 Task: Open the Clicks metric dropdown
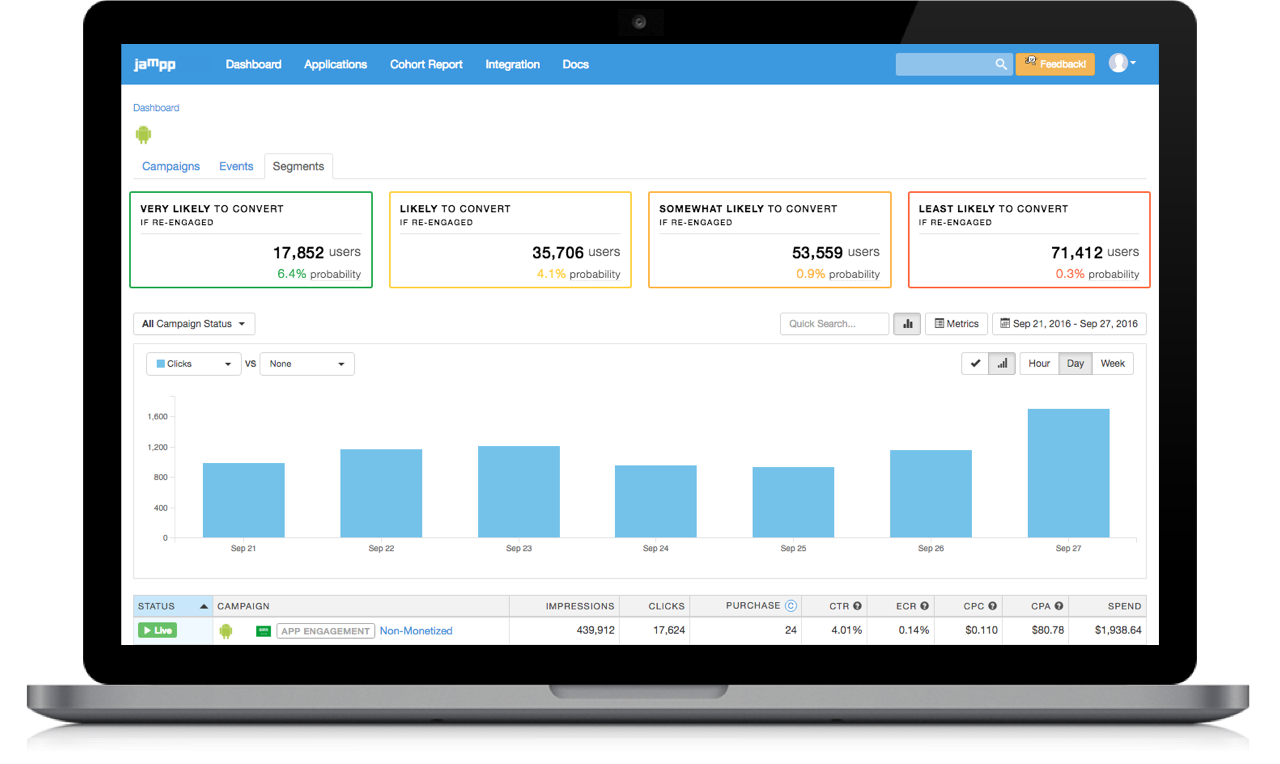tap(193, 364)
